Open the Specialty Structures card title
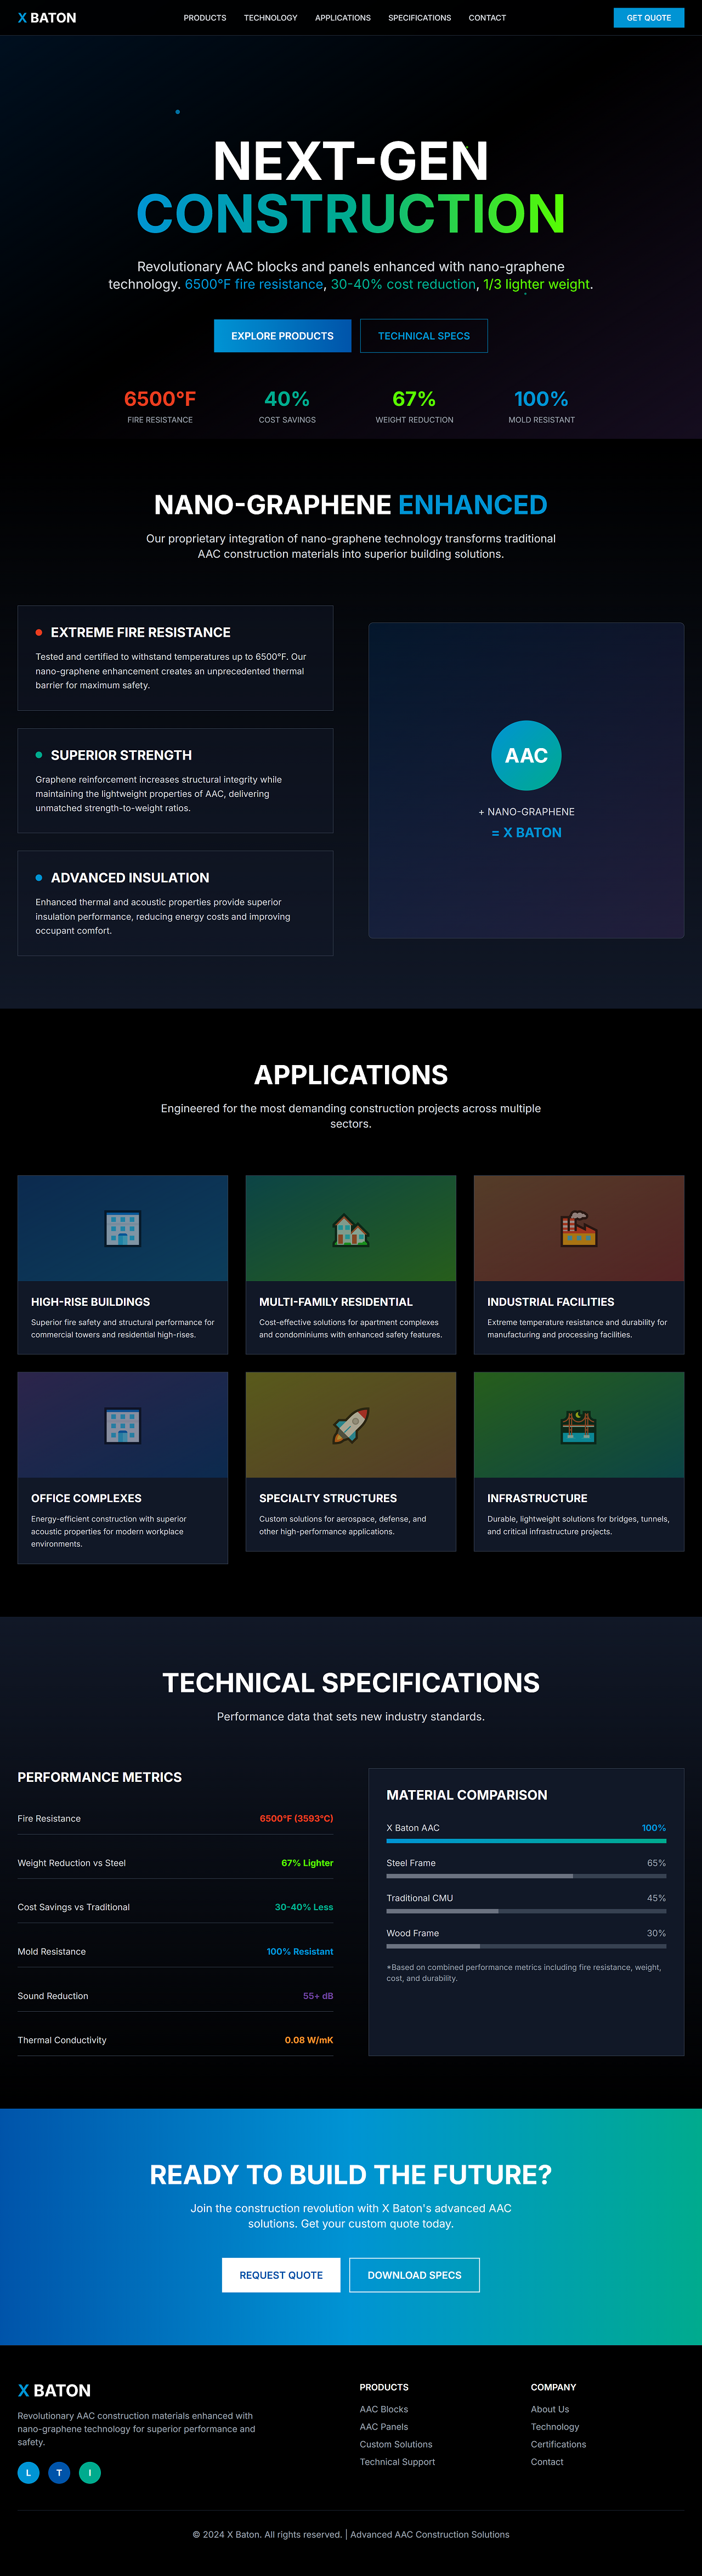Image resolution: width=702 pixels, height=2576 pixels. pyautogui.click(x=328, y=1498)
